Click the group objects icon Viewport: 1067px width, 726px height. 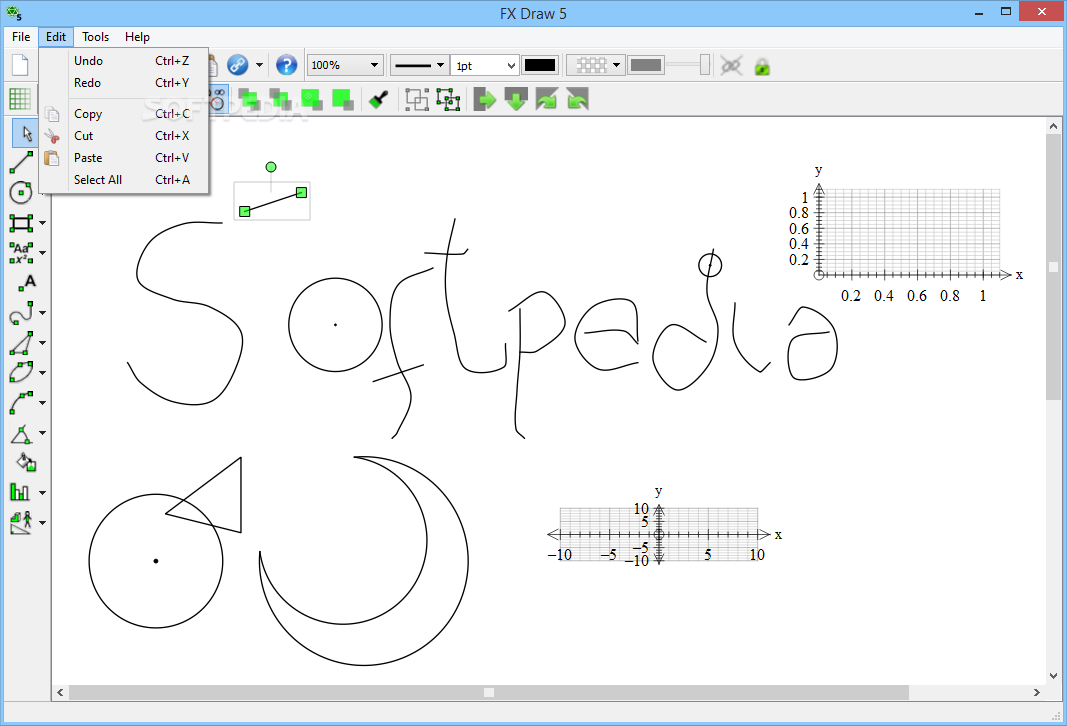pyautogui.click(x=416, y=99)
